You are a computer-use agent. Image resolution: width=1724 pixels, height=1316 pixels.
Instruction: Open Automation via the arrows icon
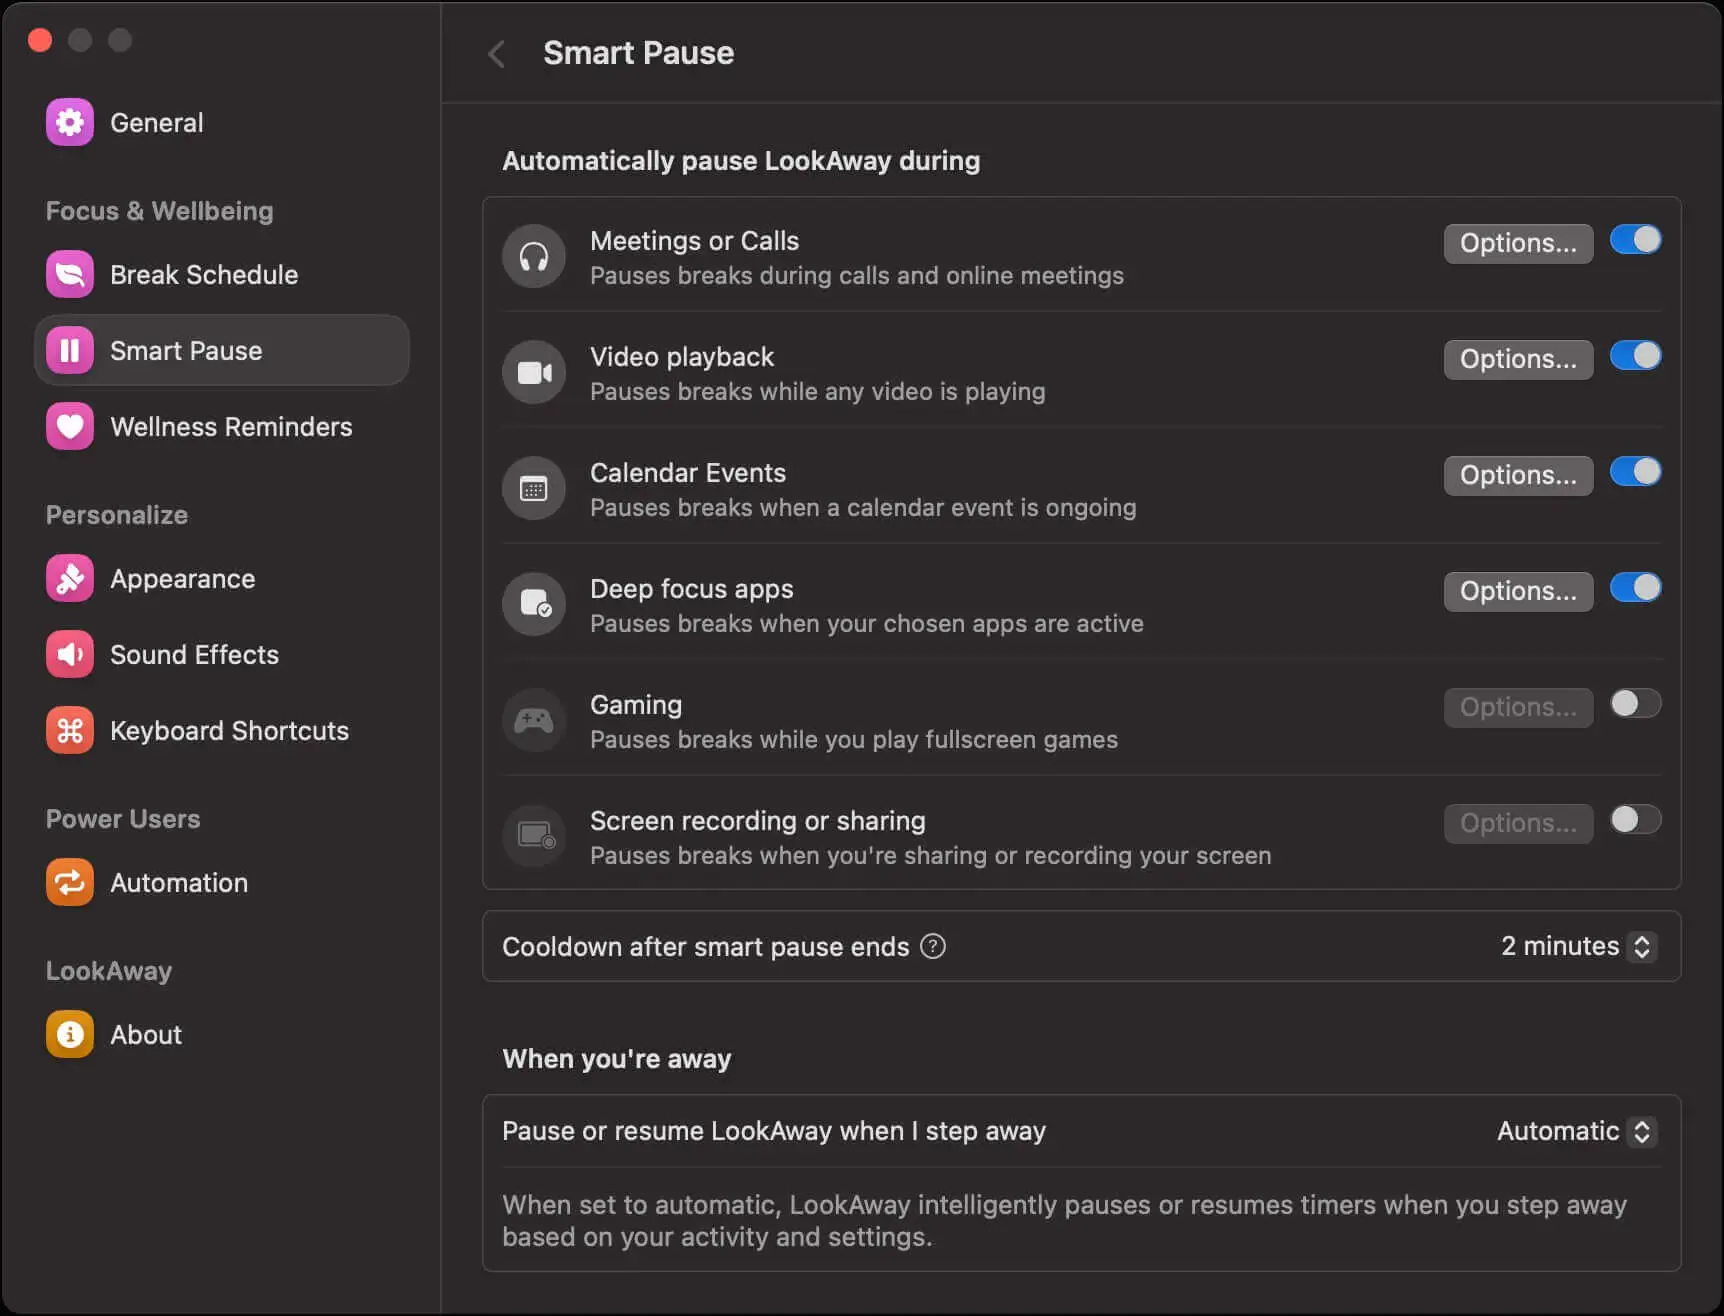pos(69,882)
